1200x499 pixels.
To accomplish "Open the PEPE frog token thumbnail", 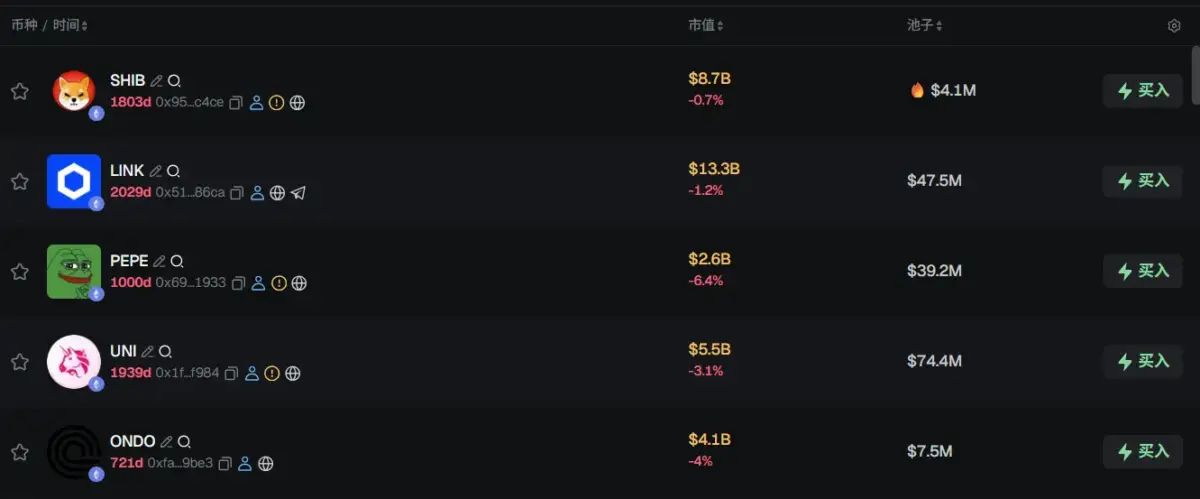I will click(x=74, y=271).
